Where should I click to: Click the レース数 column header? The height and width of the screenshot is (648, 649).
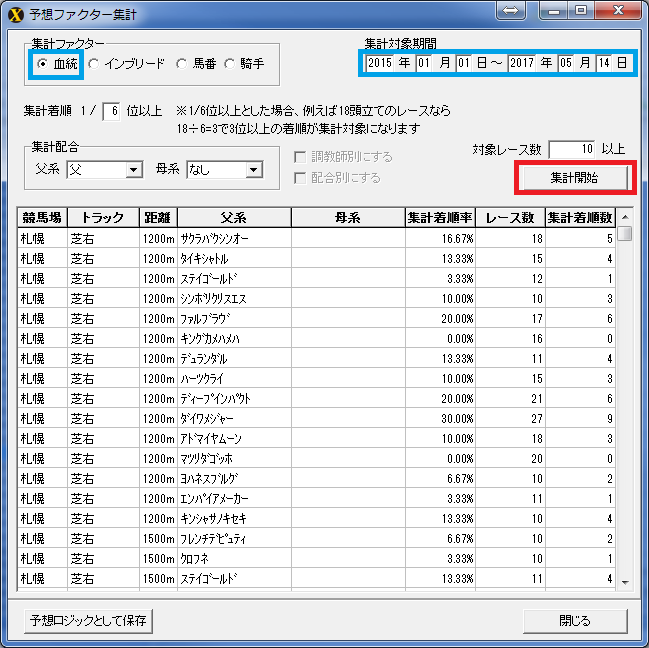(510, 218)
